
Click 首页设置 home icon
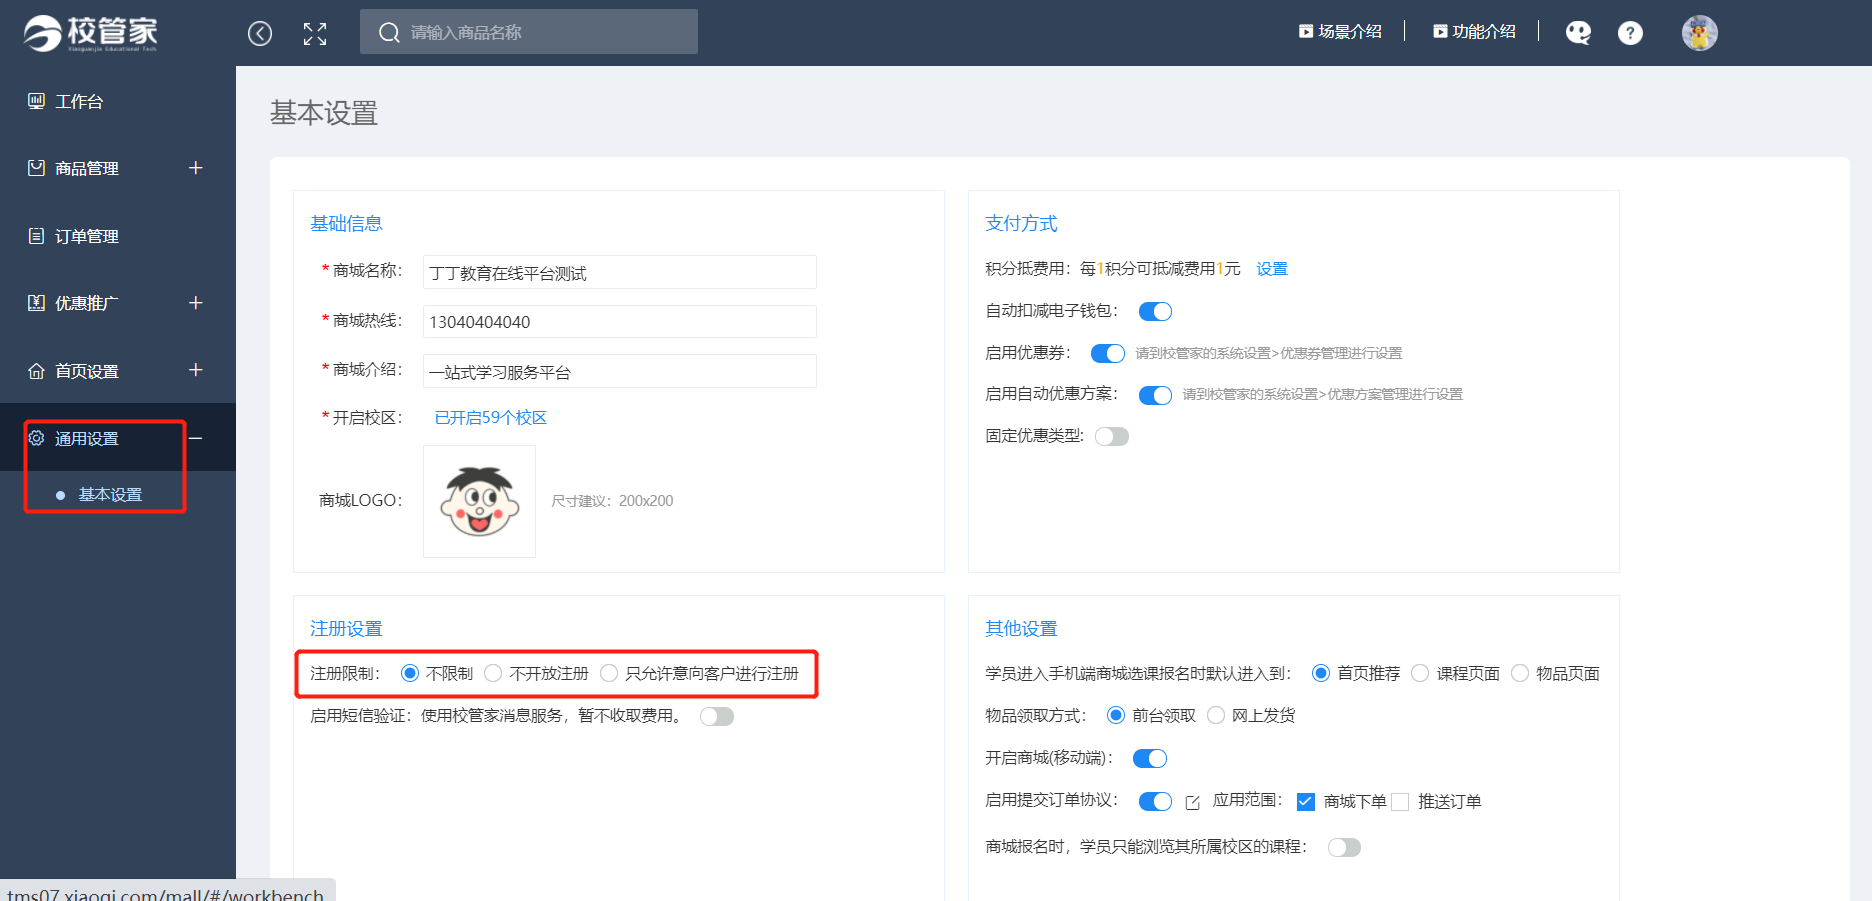[36, 371]
